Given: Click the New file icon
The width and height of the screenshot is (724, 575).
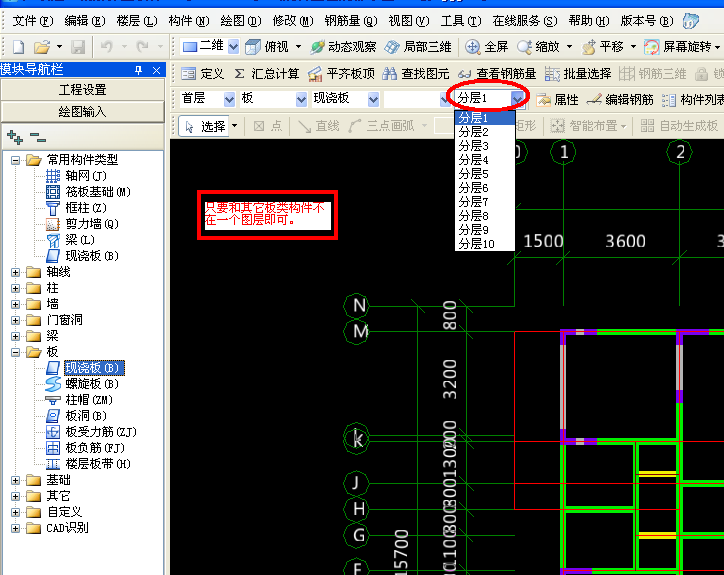Looking at the screenshot, I should click(x=18, y=47).
